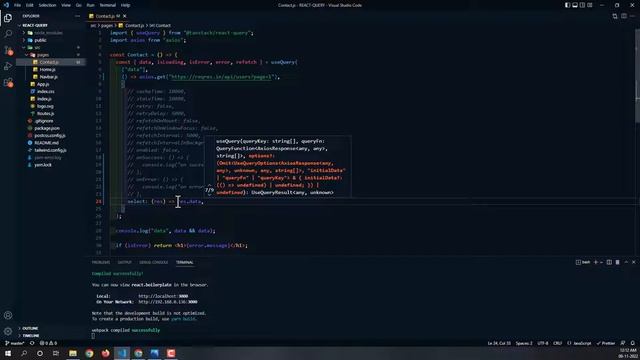This screenshot has height=360, width=640.
Task: Switch to the OUTPUT panel tab
Action: pyautogui.click(x=124, y=262)
